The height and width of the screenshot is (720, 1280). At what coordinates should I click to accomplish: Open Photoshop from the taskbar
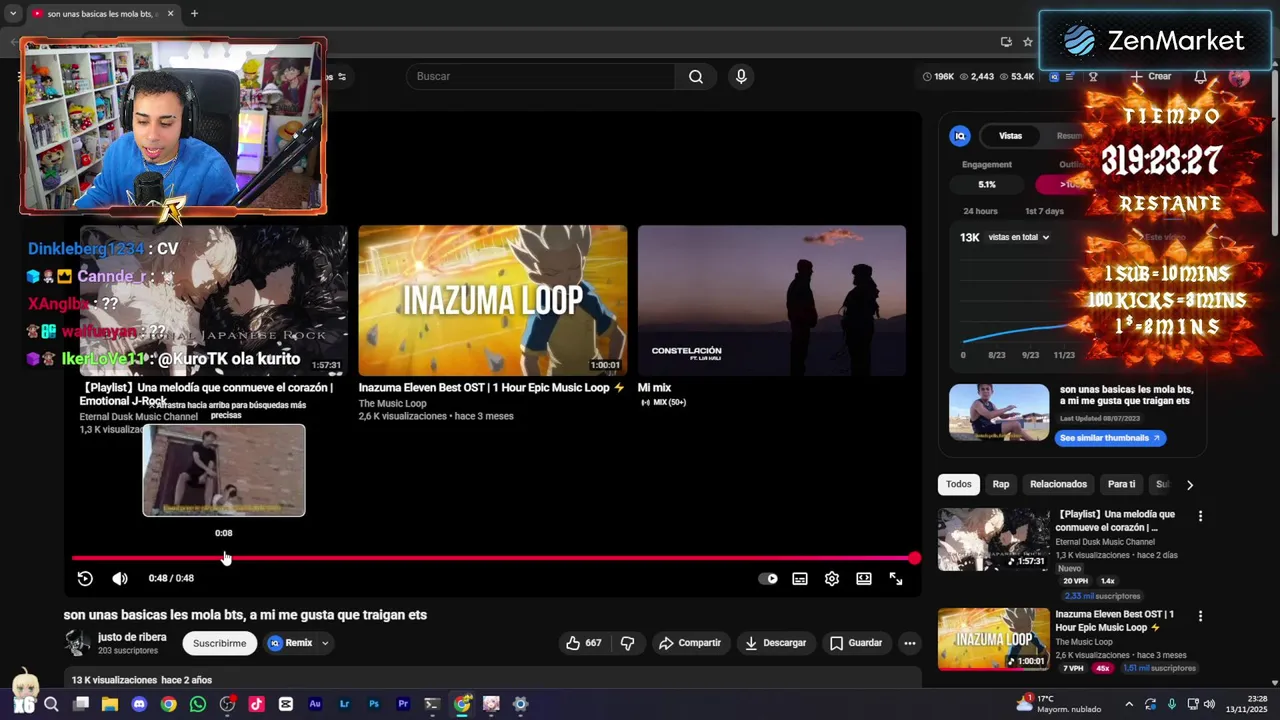click(x=374, y=704)
